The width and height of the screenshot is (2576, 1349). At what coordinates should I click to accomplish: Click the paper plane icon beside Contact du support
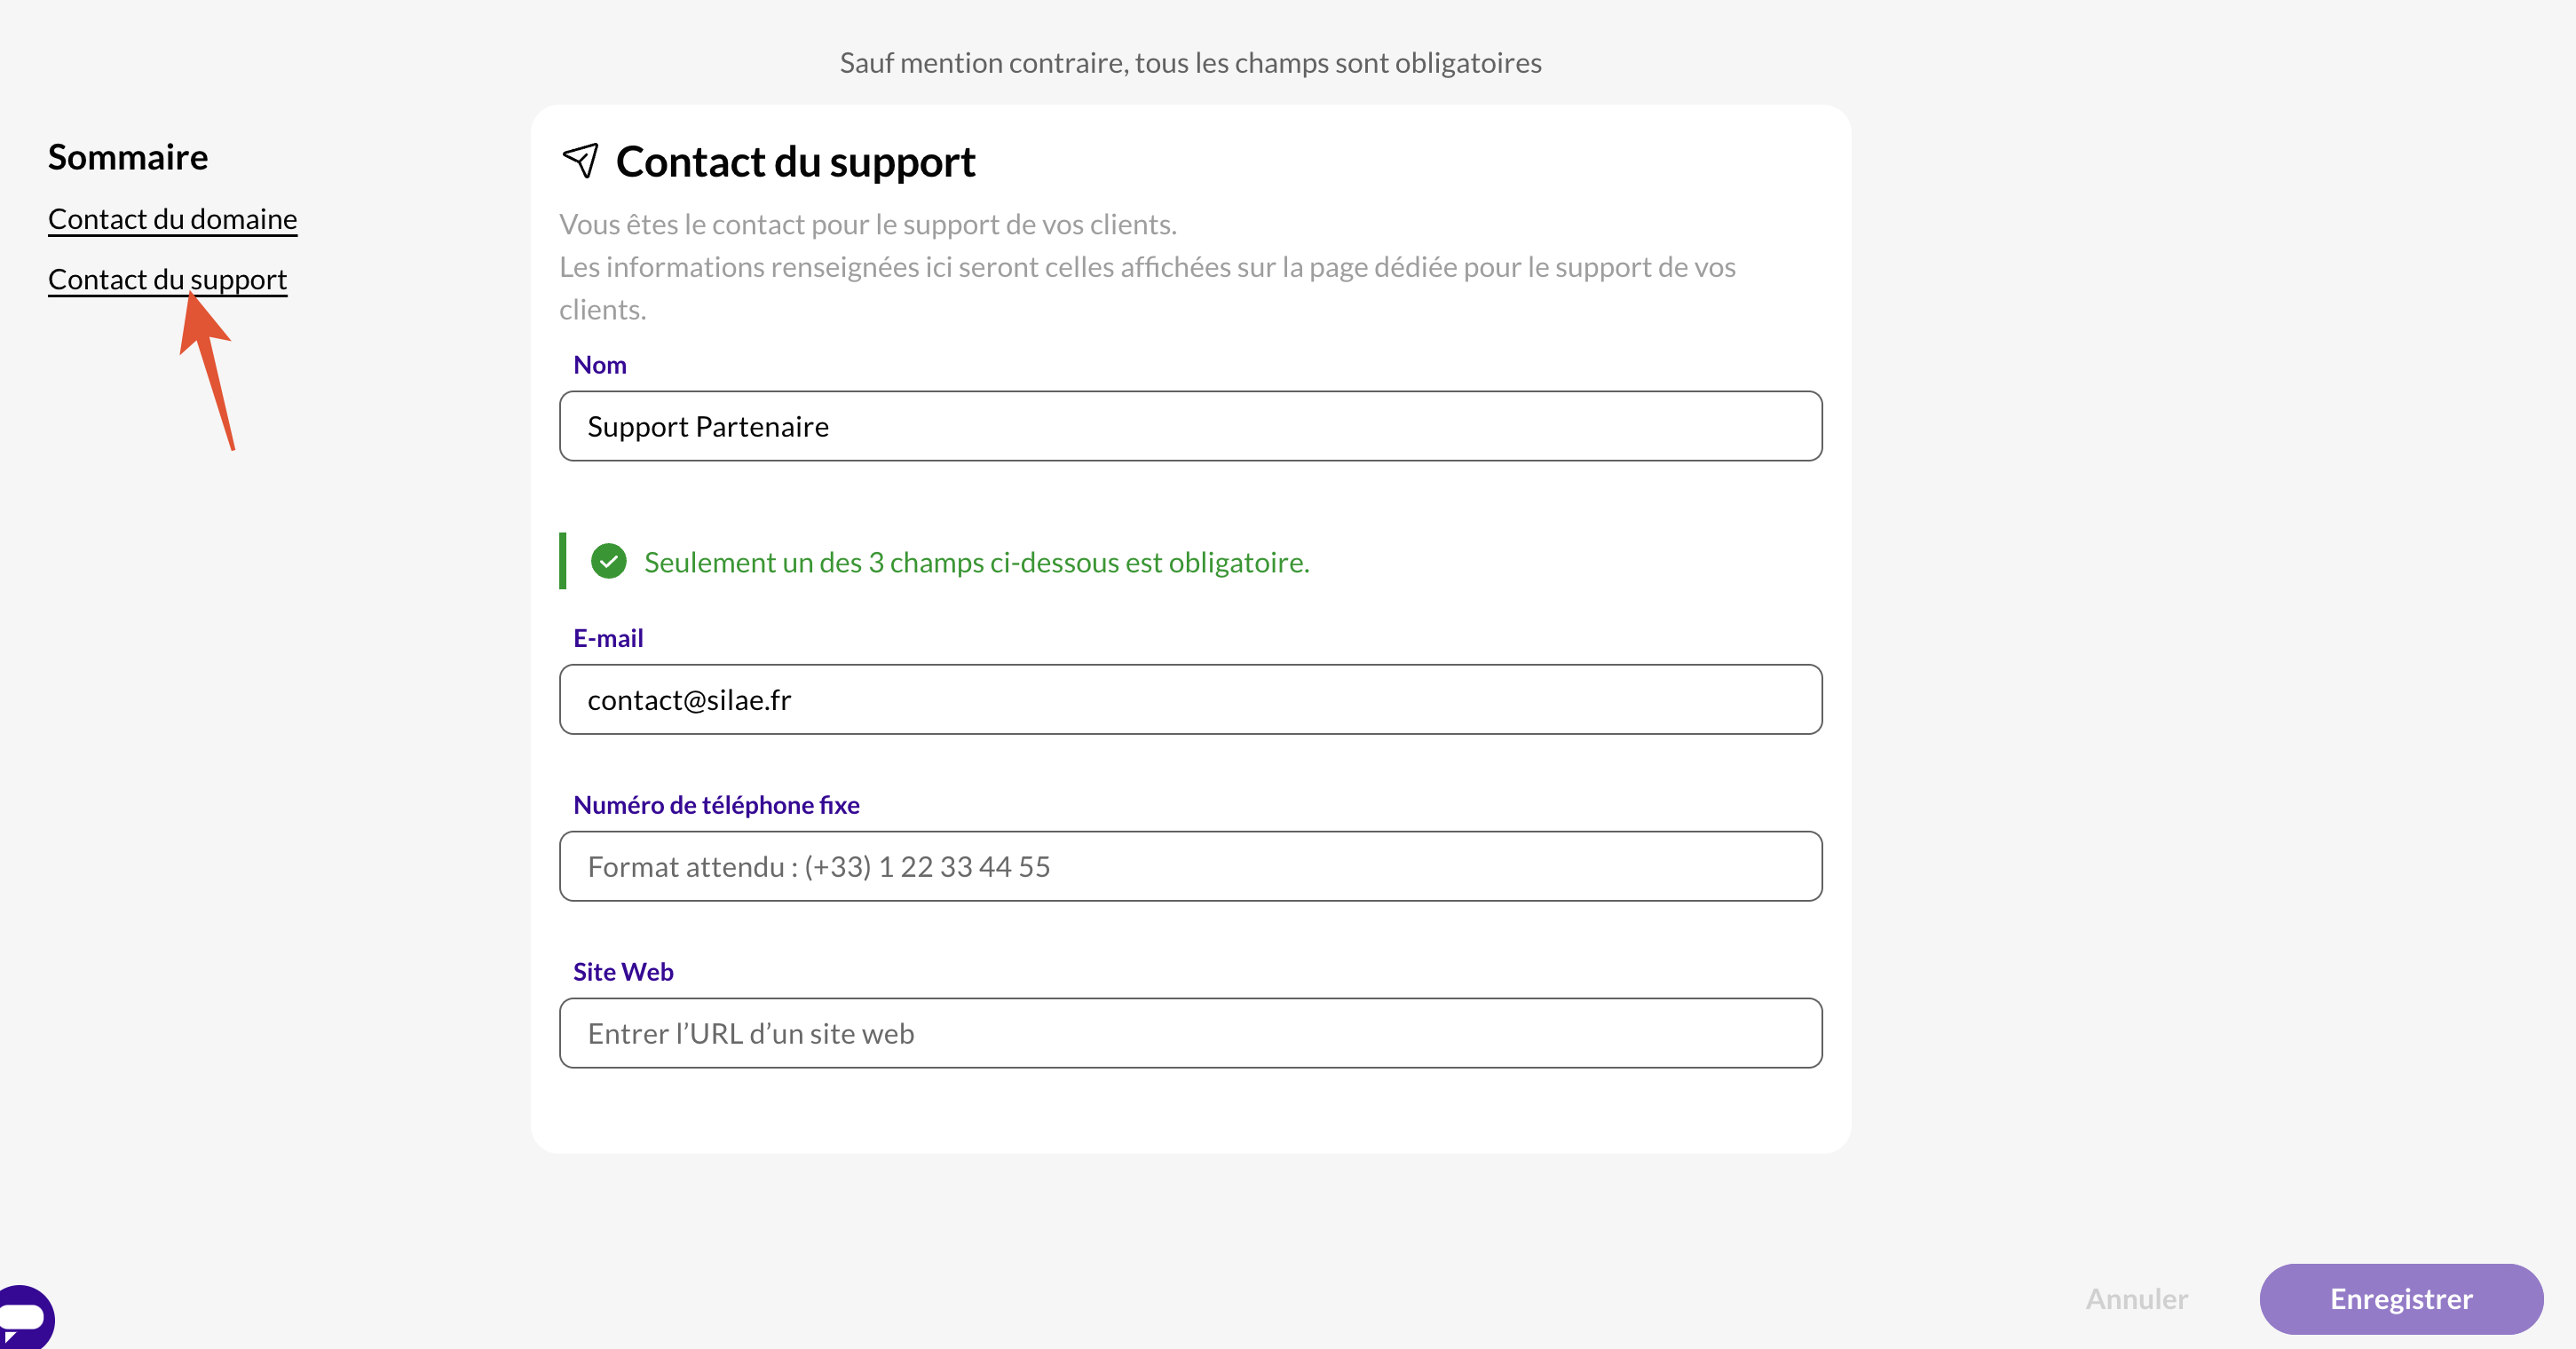point(580,160)
